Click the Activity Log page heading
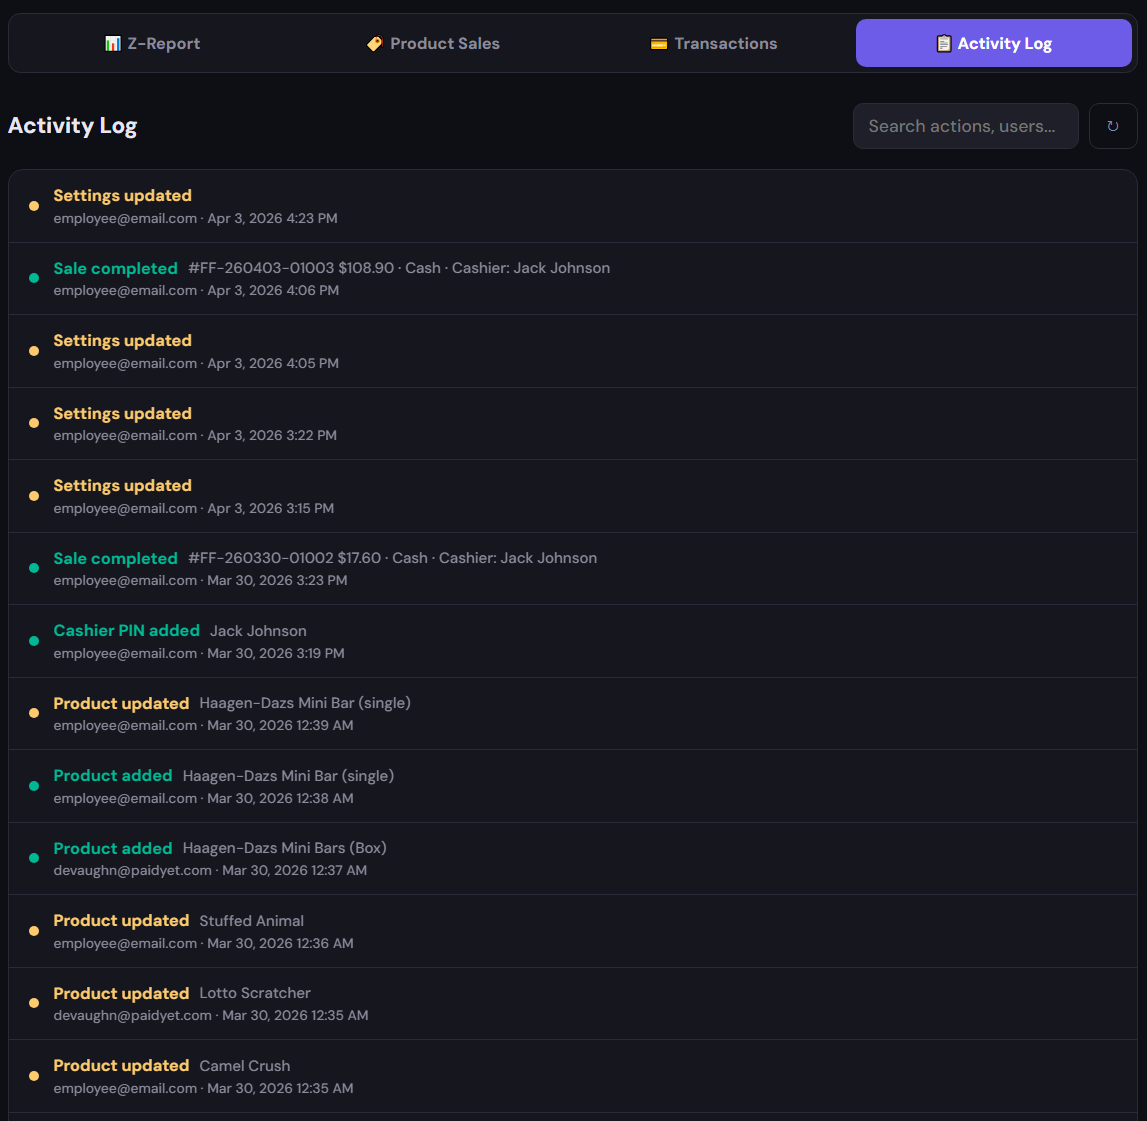The width and height of the screenshot is (1147, 1121). click(x=72, y=126)
